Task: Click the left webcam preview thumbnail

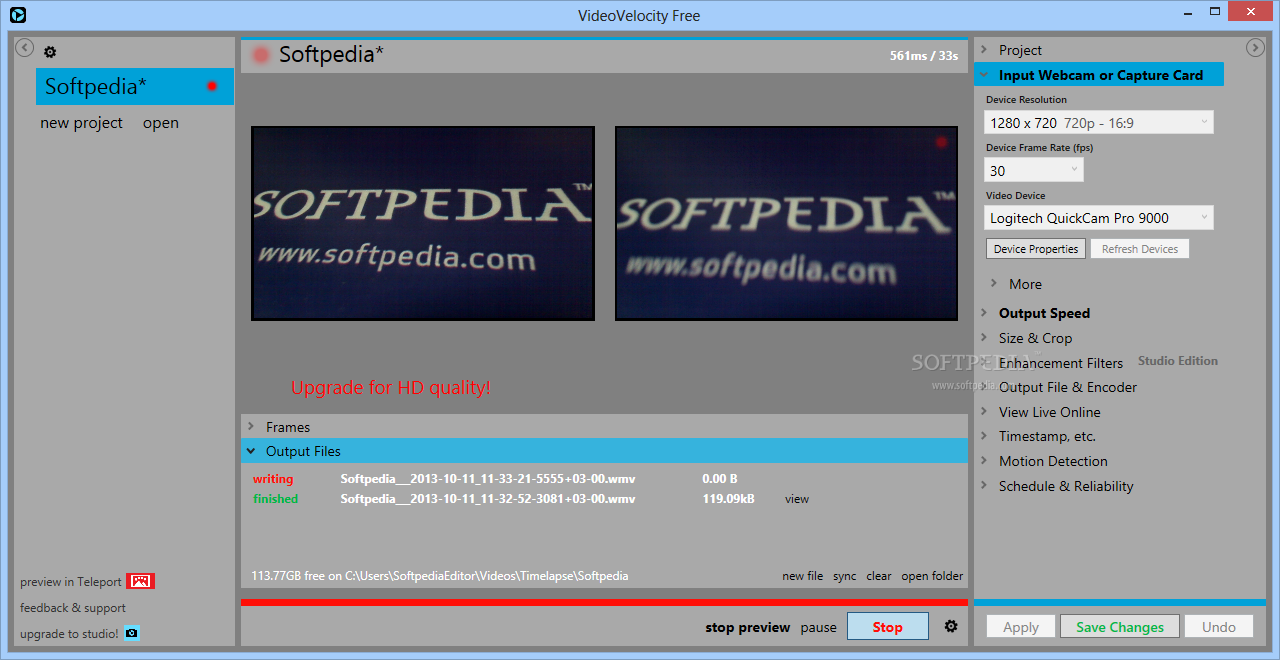Action: click(x=423, y=223)
